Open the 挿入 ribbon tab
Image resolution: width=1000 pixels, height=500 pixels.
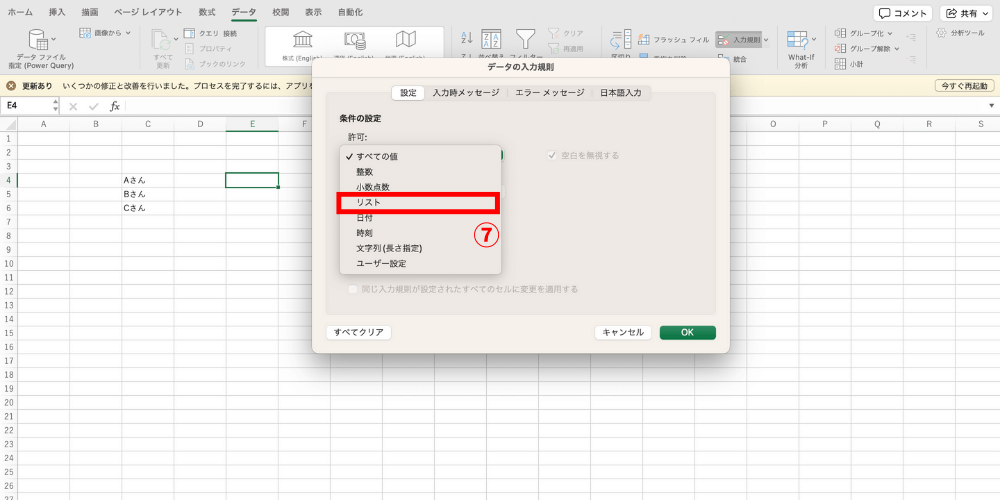pos(57,12)
